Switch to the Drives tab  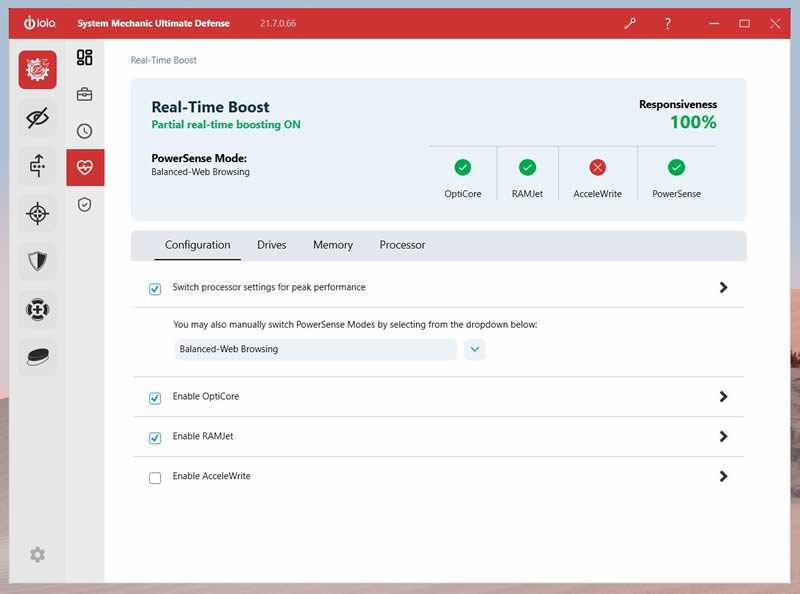pos(271,245)
